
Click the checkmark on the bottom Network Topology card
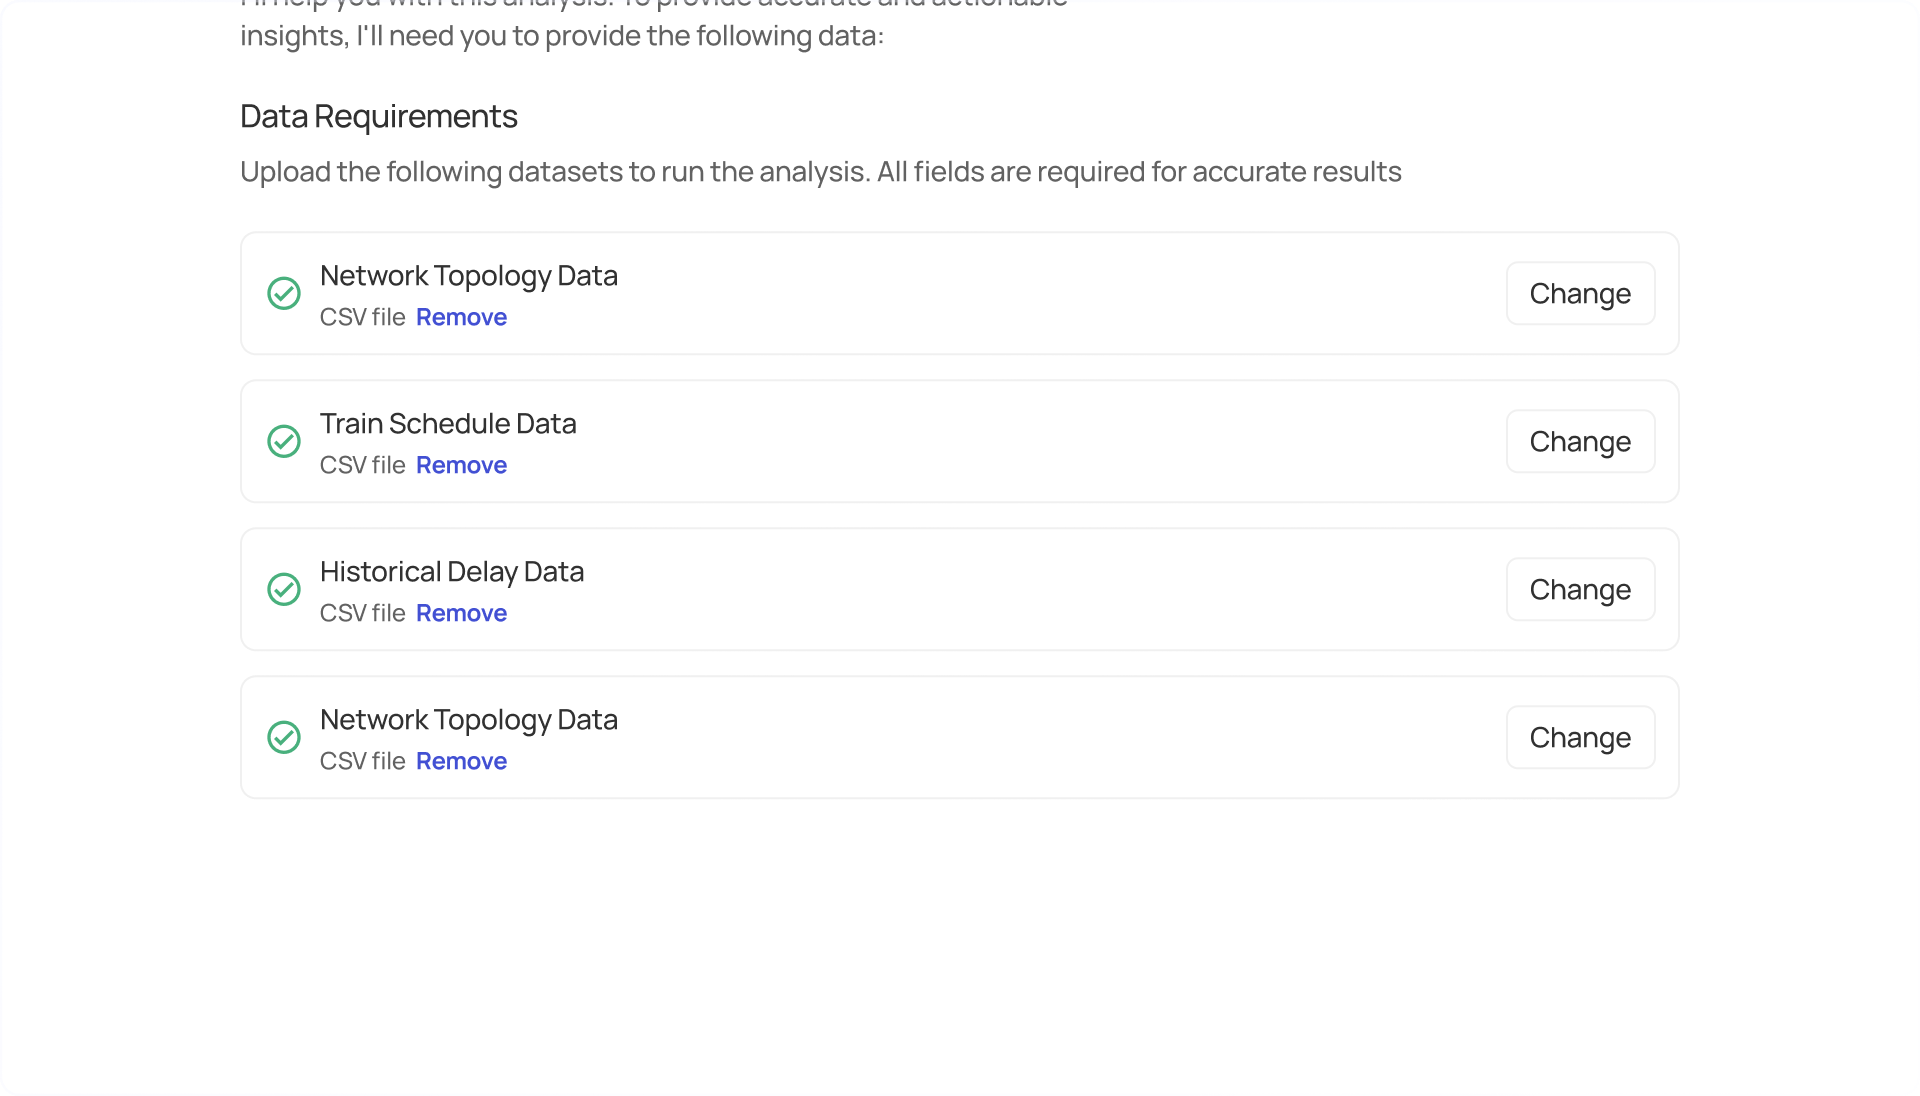pyautogui.click(x=284, y=737)
